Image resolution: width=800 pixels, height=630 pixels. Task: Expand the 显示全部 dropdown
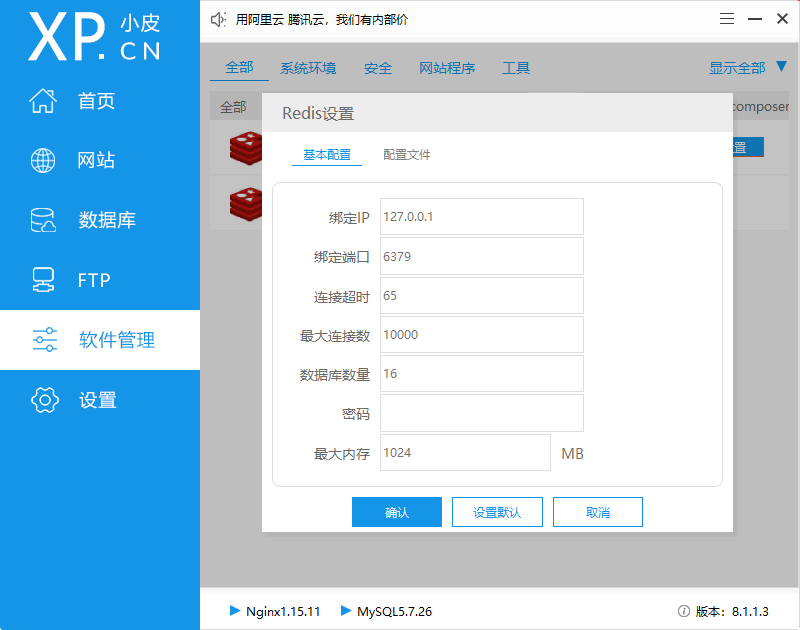point(737,68)
